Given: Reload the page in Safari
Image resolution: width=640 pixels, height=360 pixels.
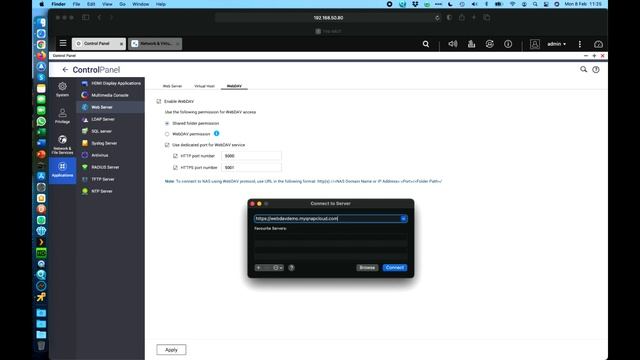Looking at the screenshot, I should click(x=437, y=18).
